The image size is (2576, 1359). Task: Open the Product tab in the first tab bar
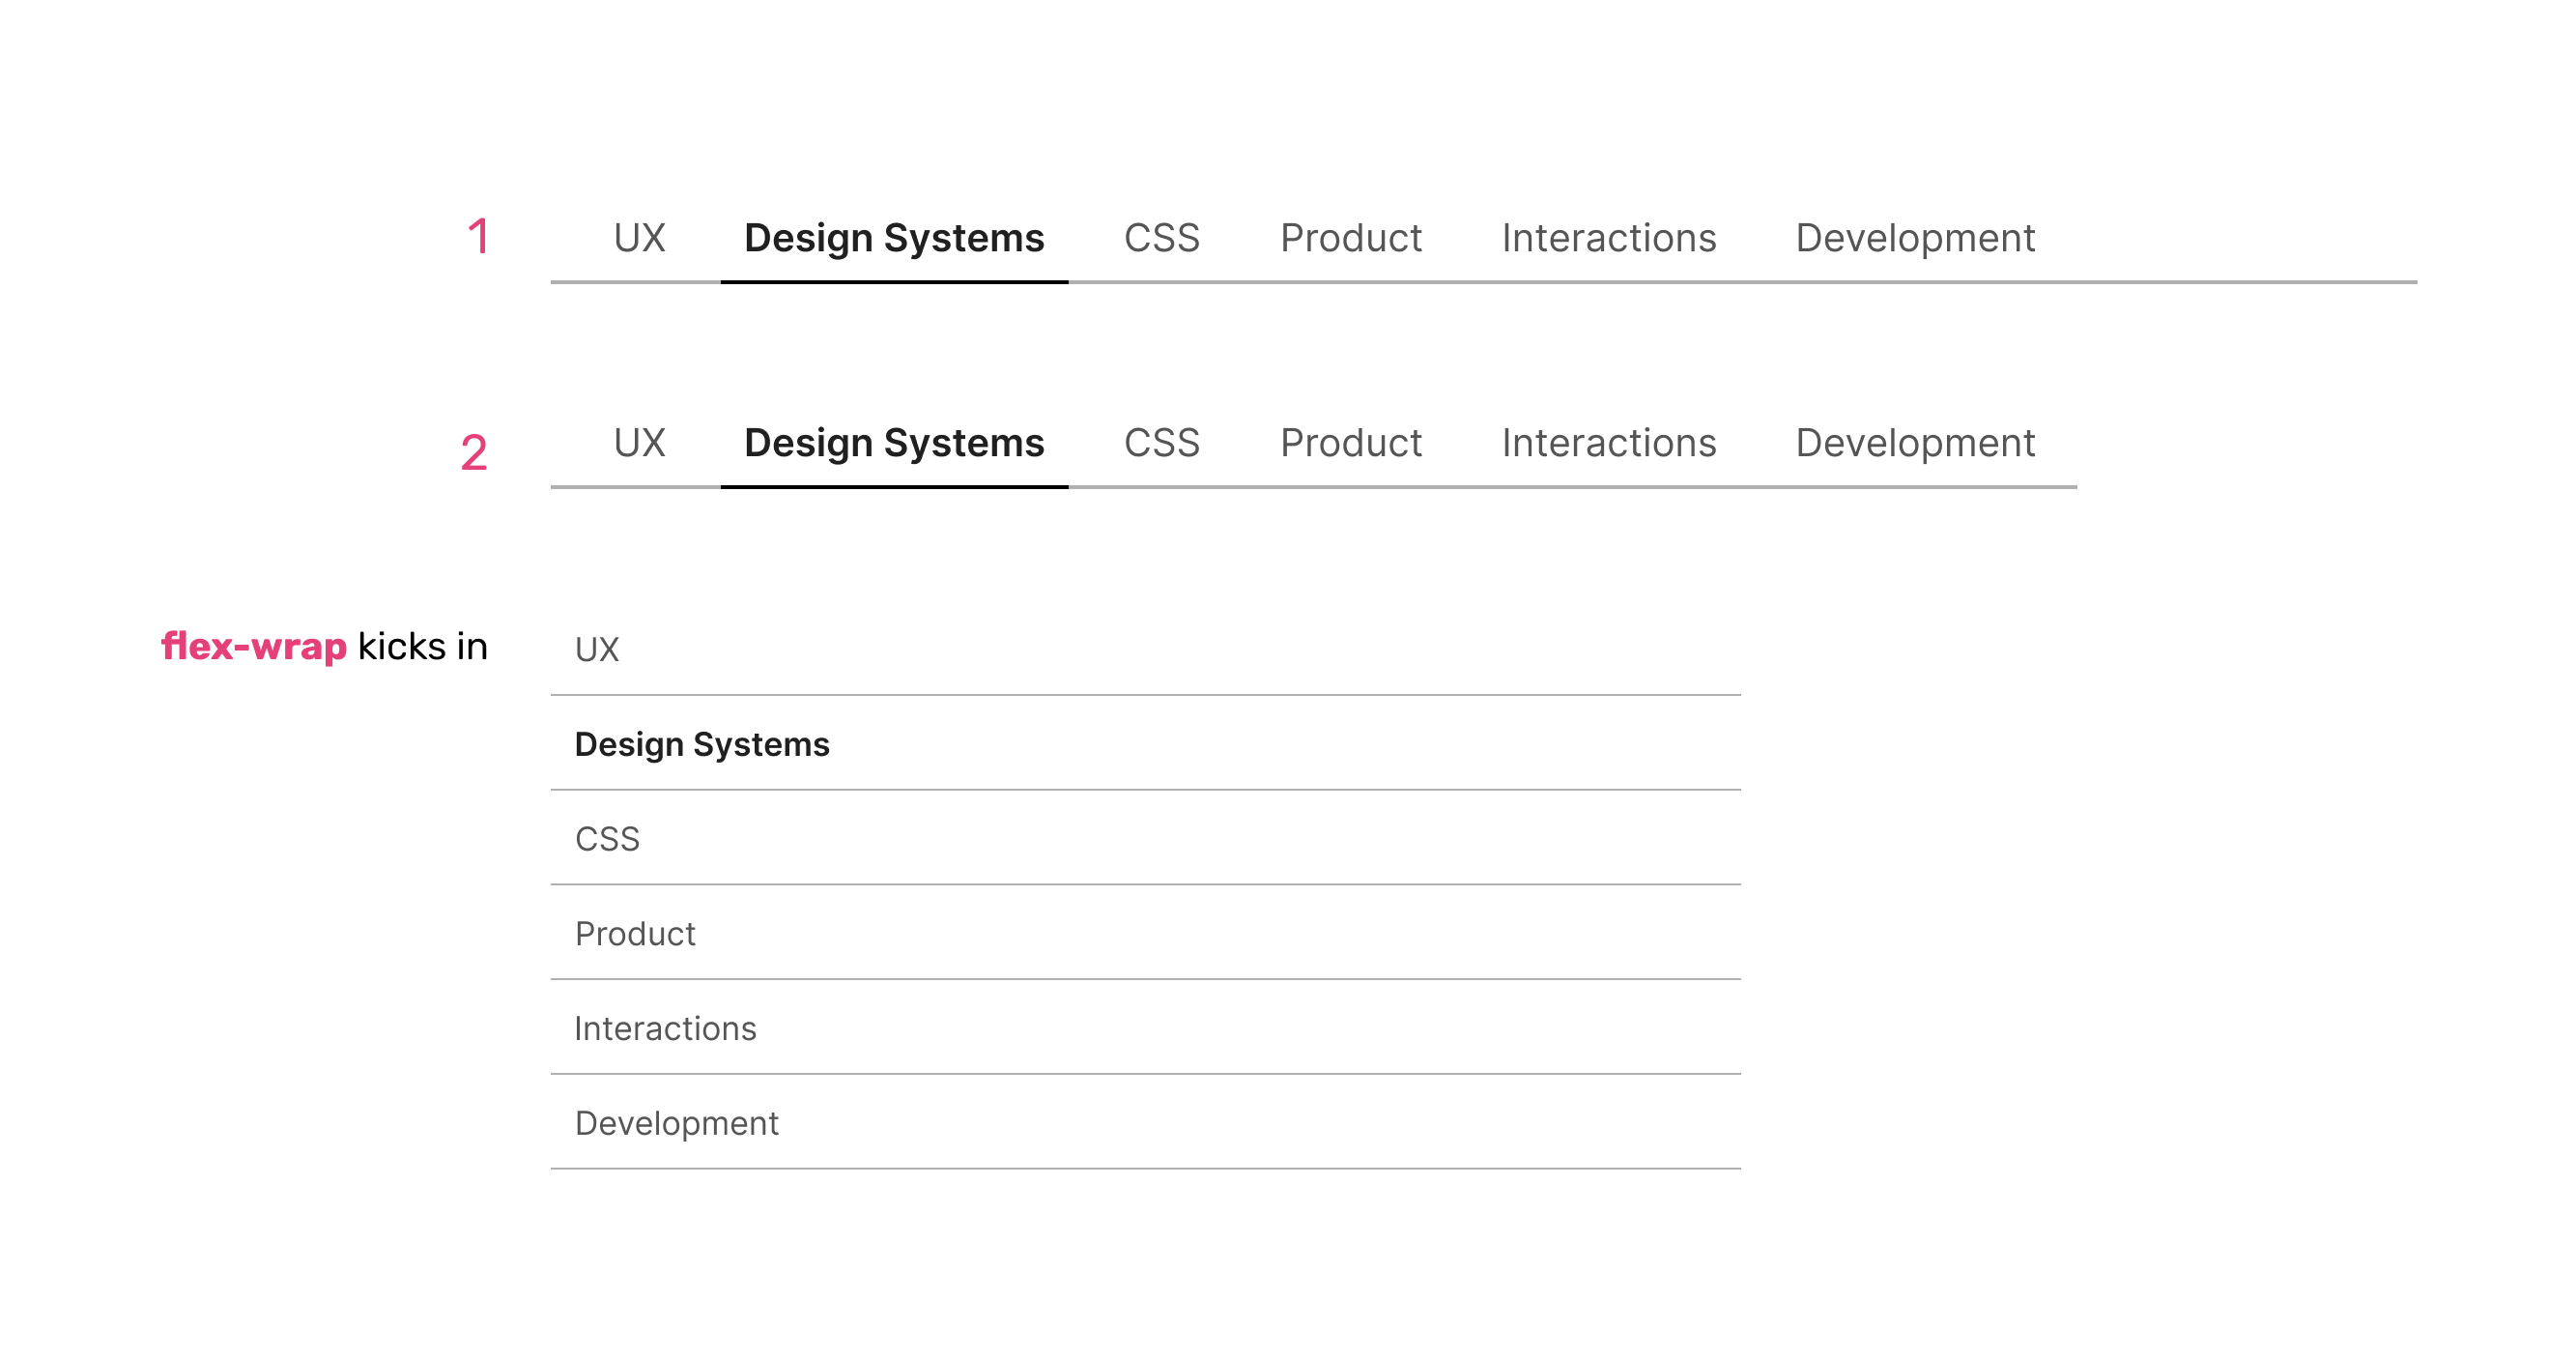point(1350,238)
